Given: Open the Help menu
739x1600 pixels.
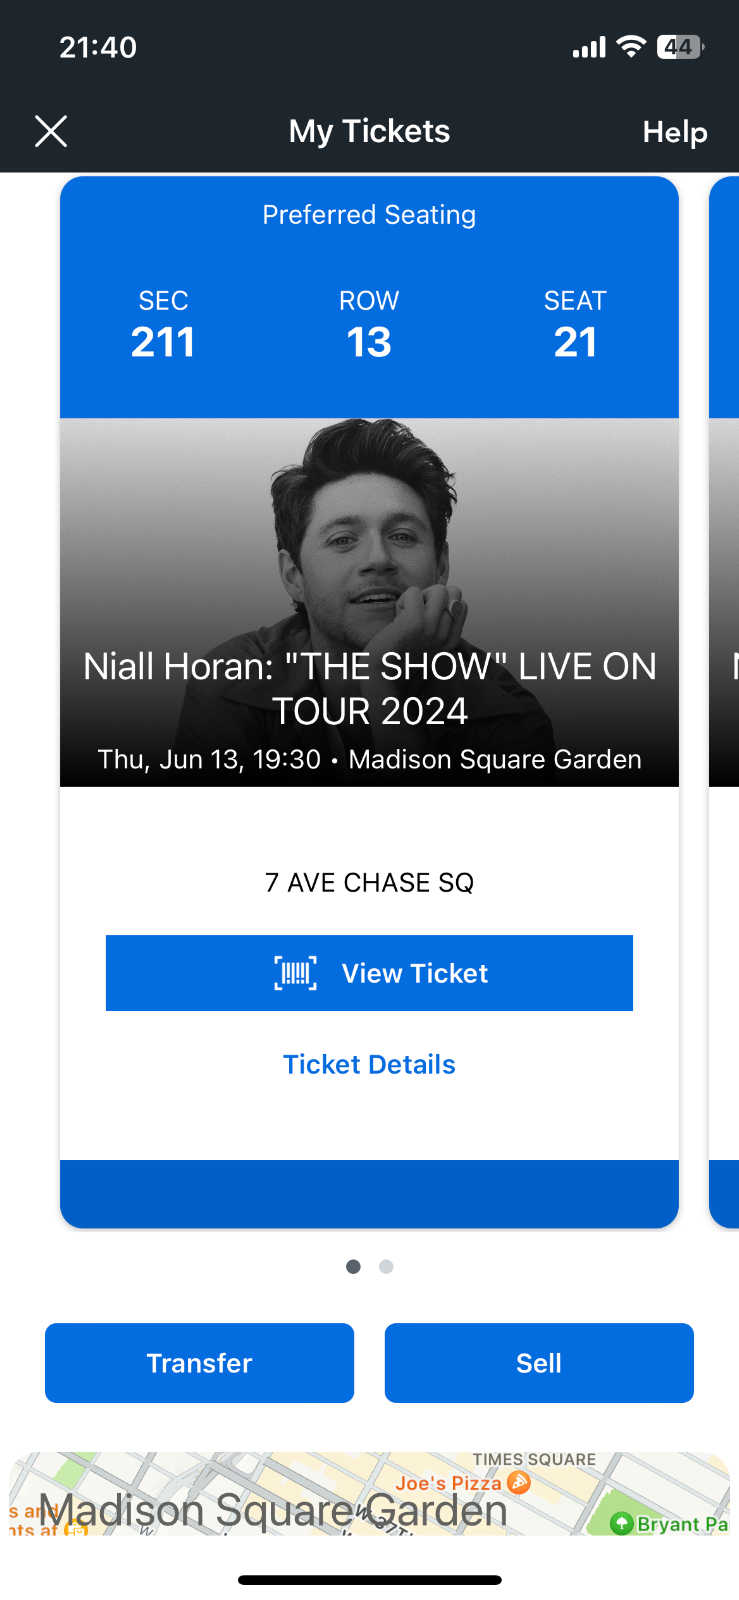Looking at the screenshot, I should [674, 132].
